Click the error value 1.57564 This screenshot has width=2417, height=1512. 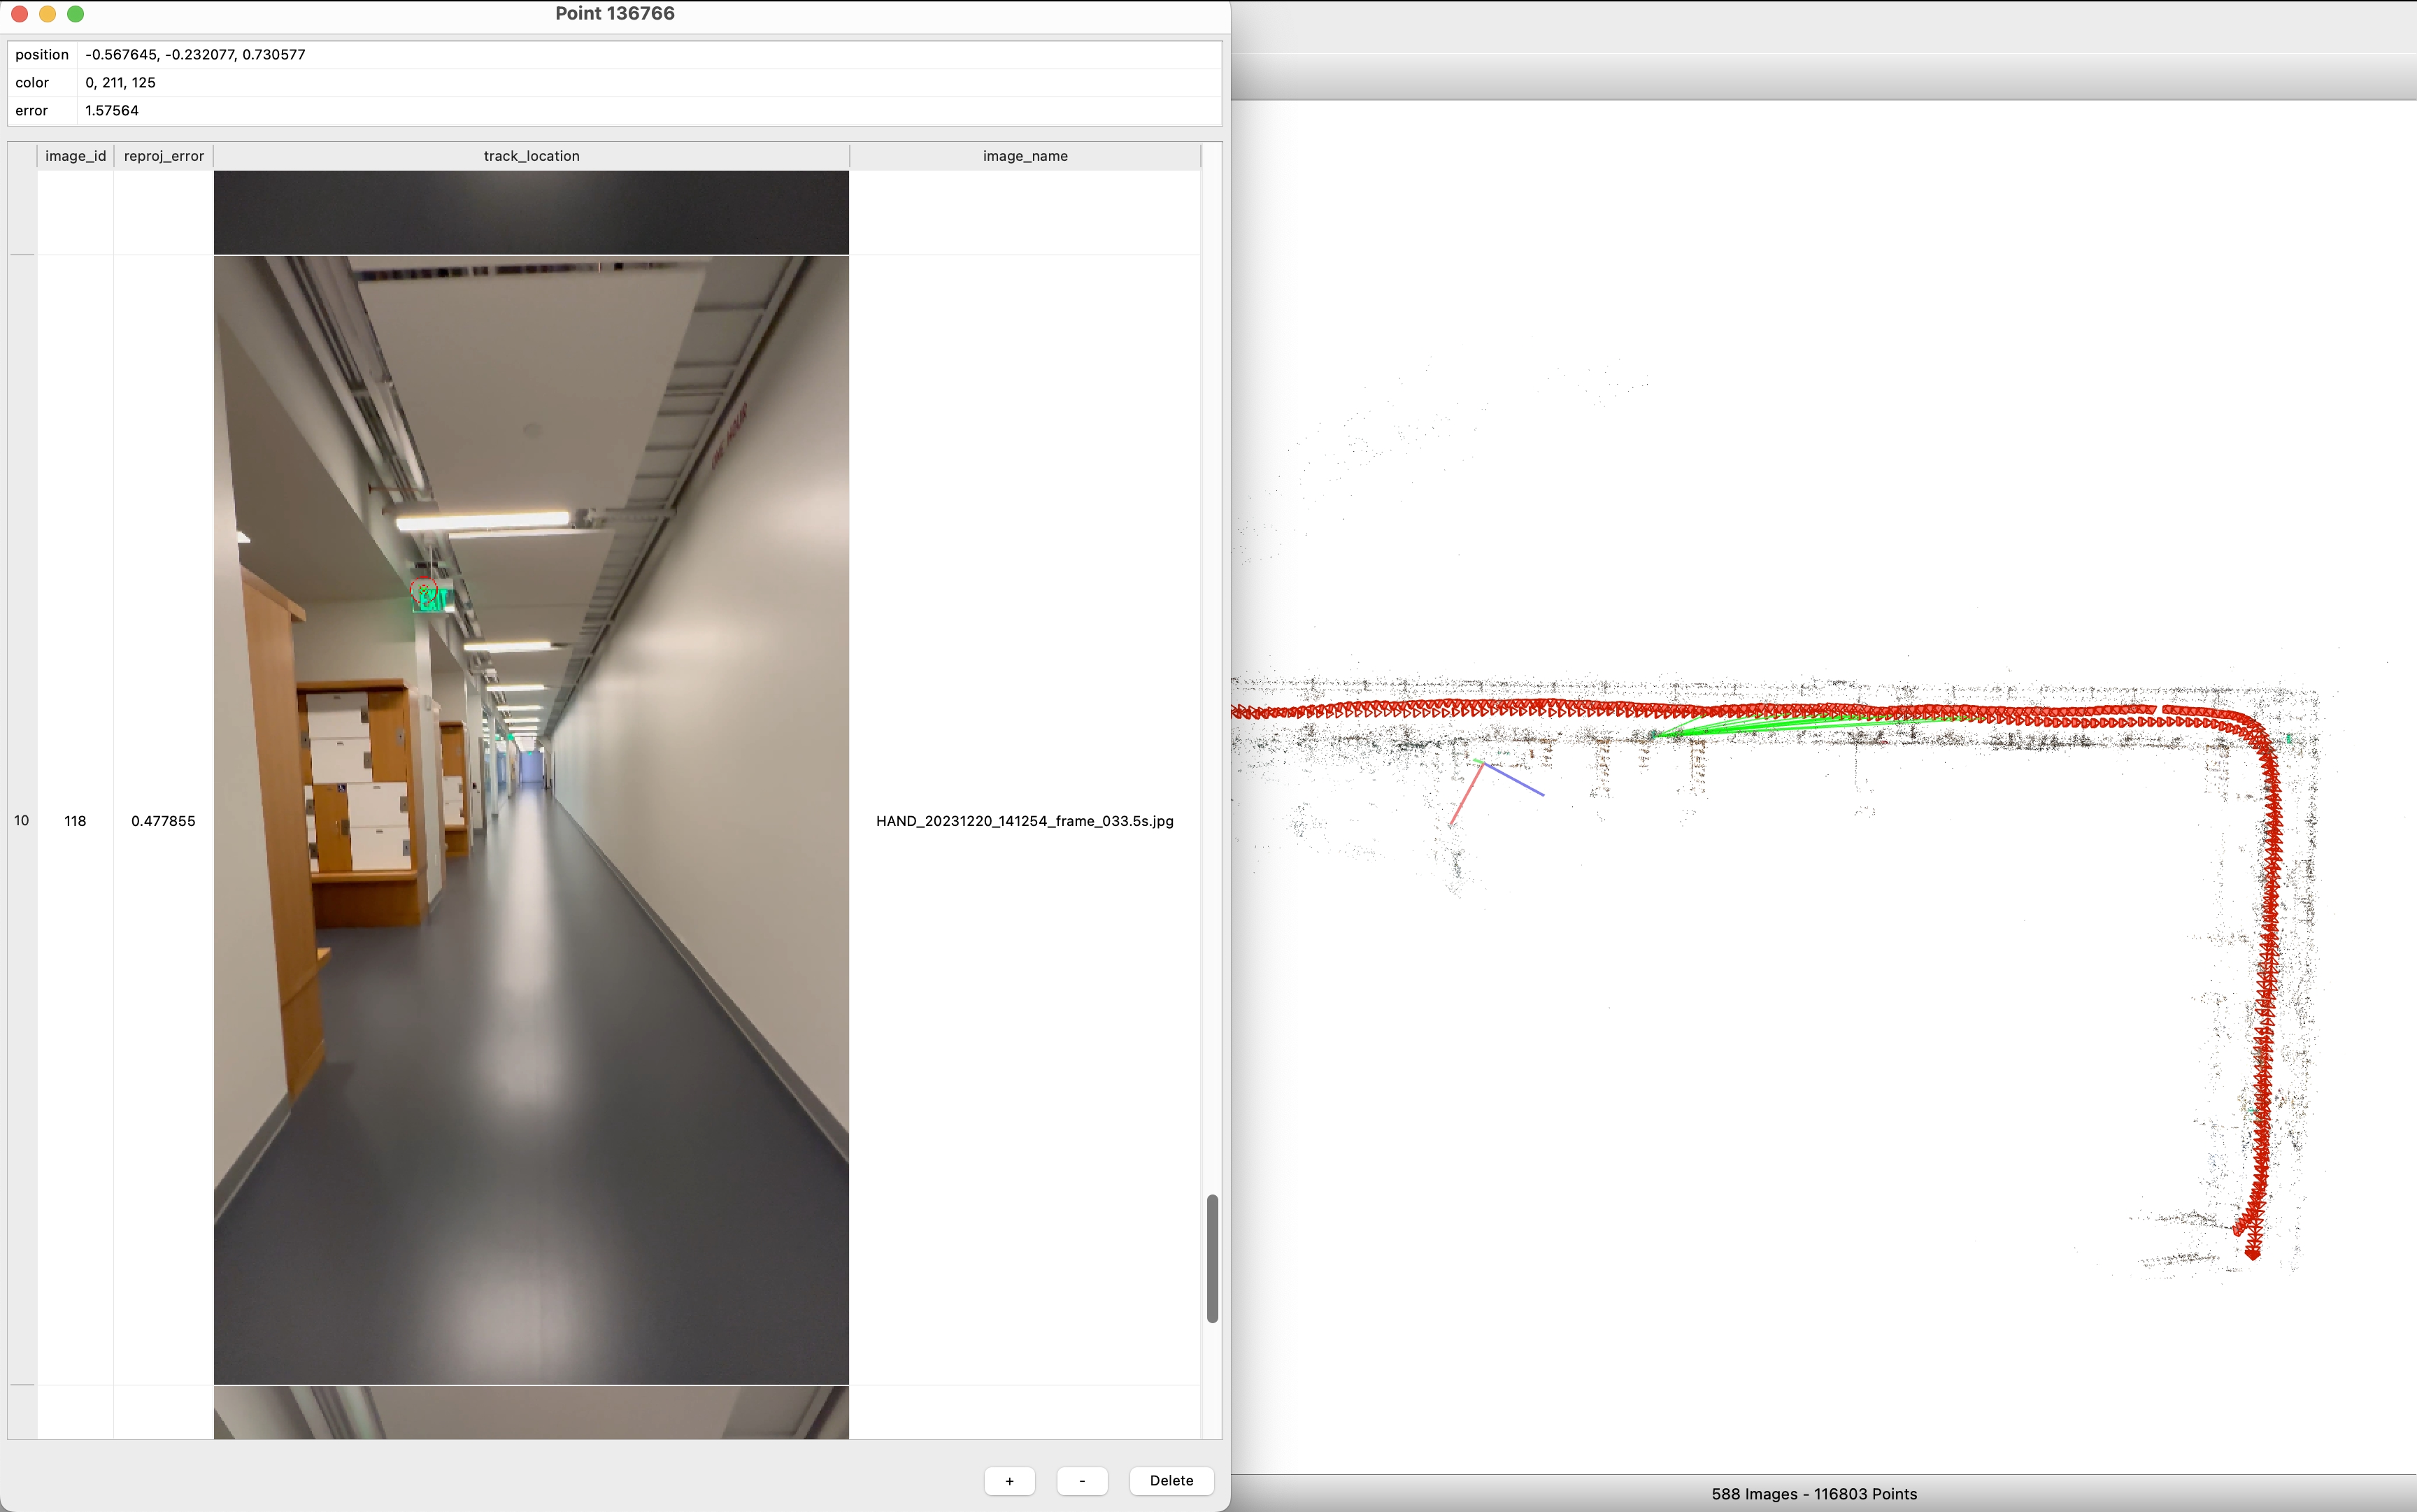(x=112, y=110)
